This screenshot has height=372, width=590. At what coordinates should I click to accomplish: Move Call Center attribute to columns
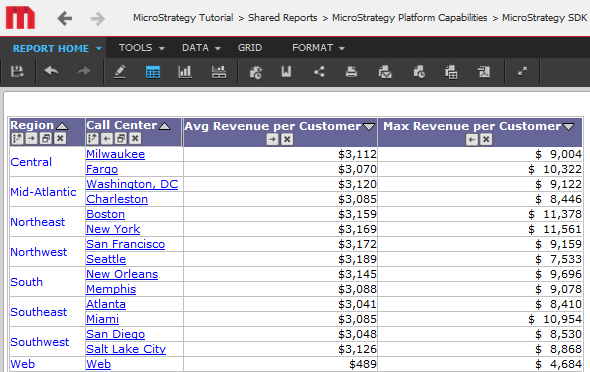click(x=93, y=138)
